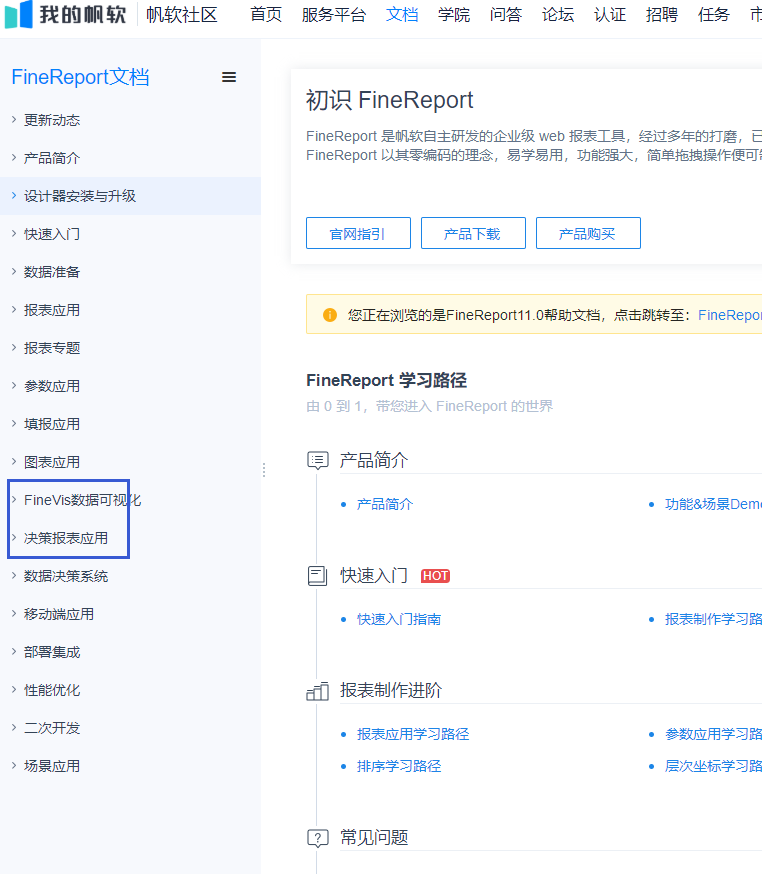Expand the 产品简介 sidebar chevron

pos(14,158)
